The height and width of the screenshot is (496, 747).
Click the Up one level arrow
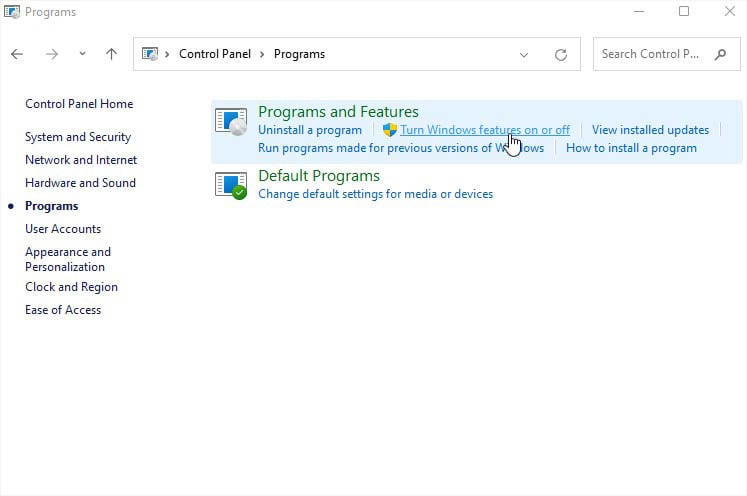point(111,54)
